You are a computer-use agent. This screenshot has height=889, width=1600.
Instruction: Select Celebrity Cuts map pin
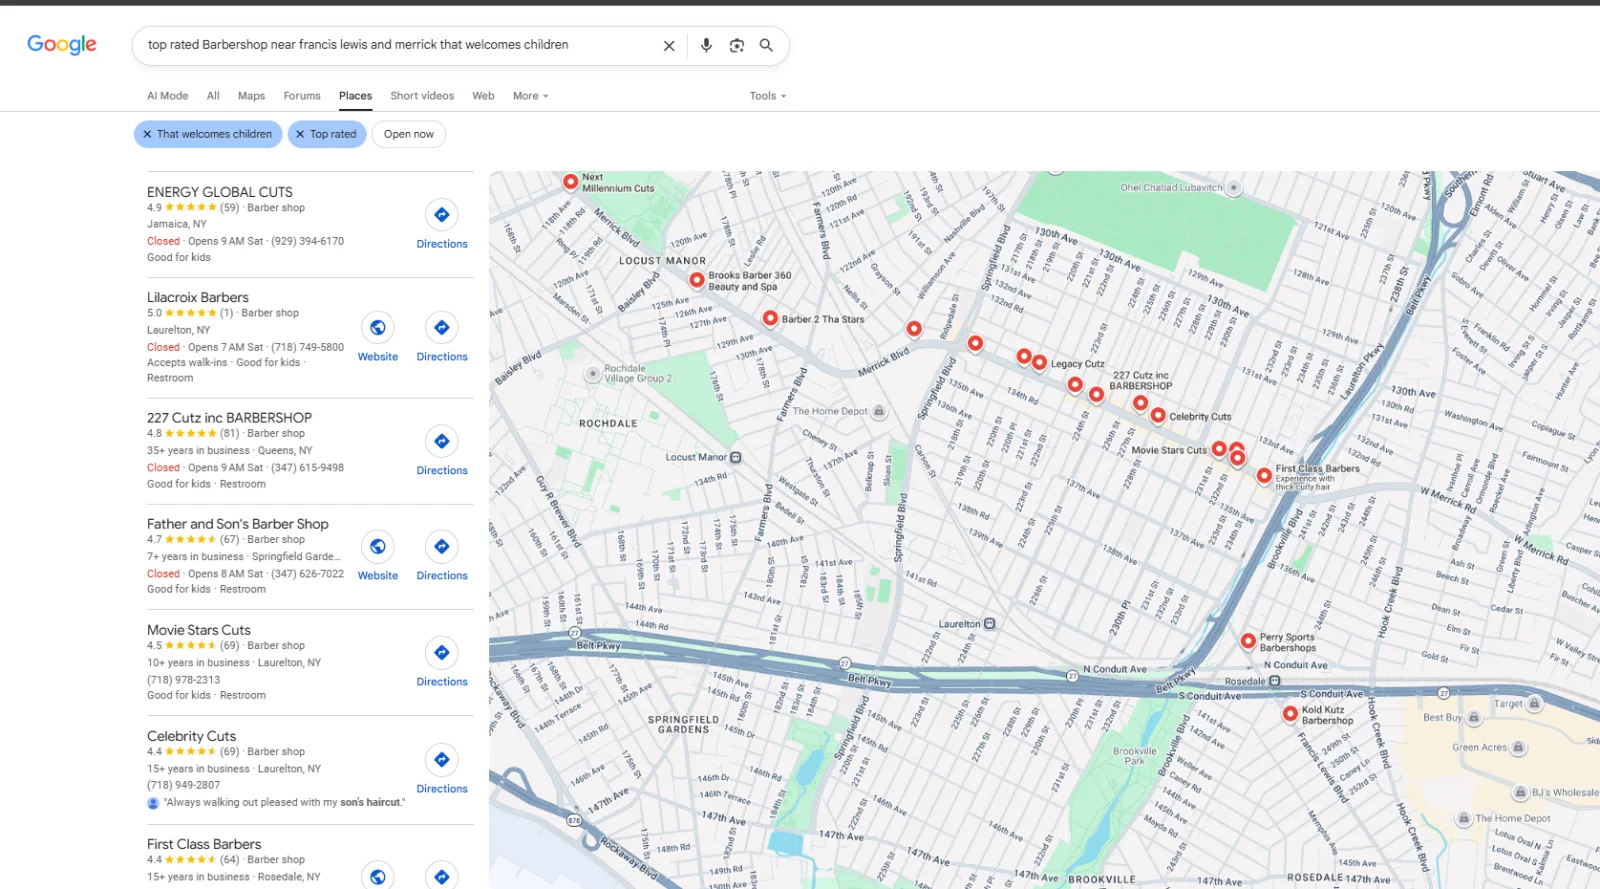(x=1158, y=416)
